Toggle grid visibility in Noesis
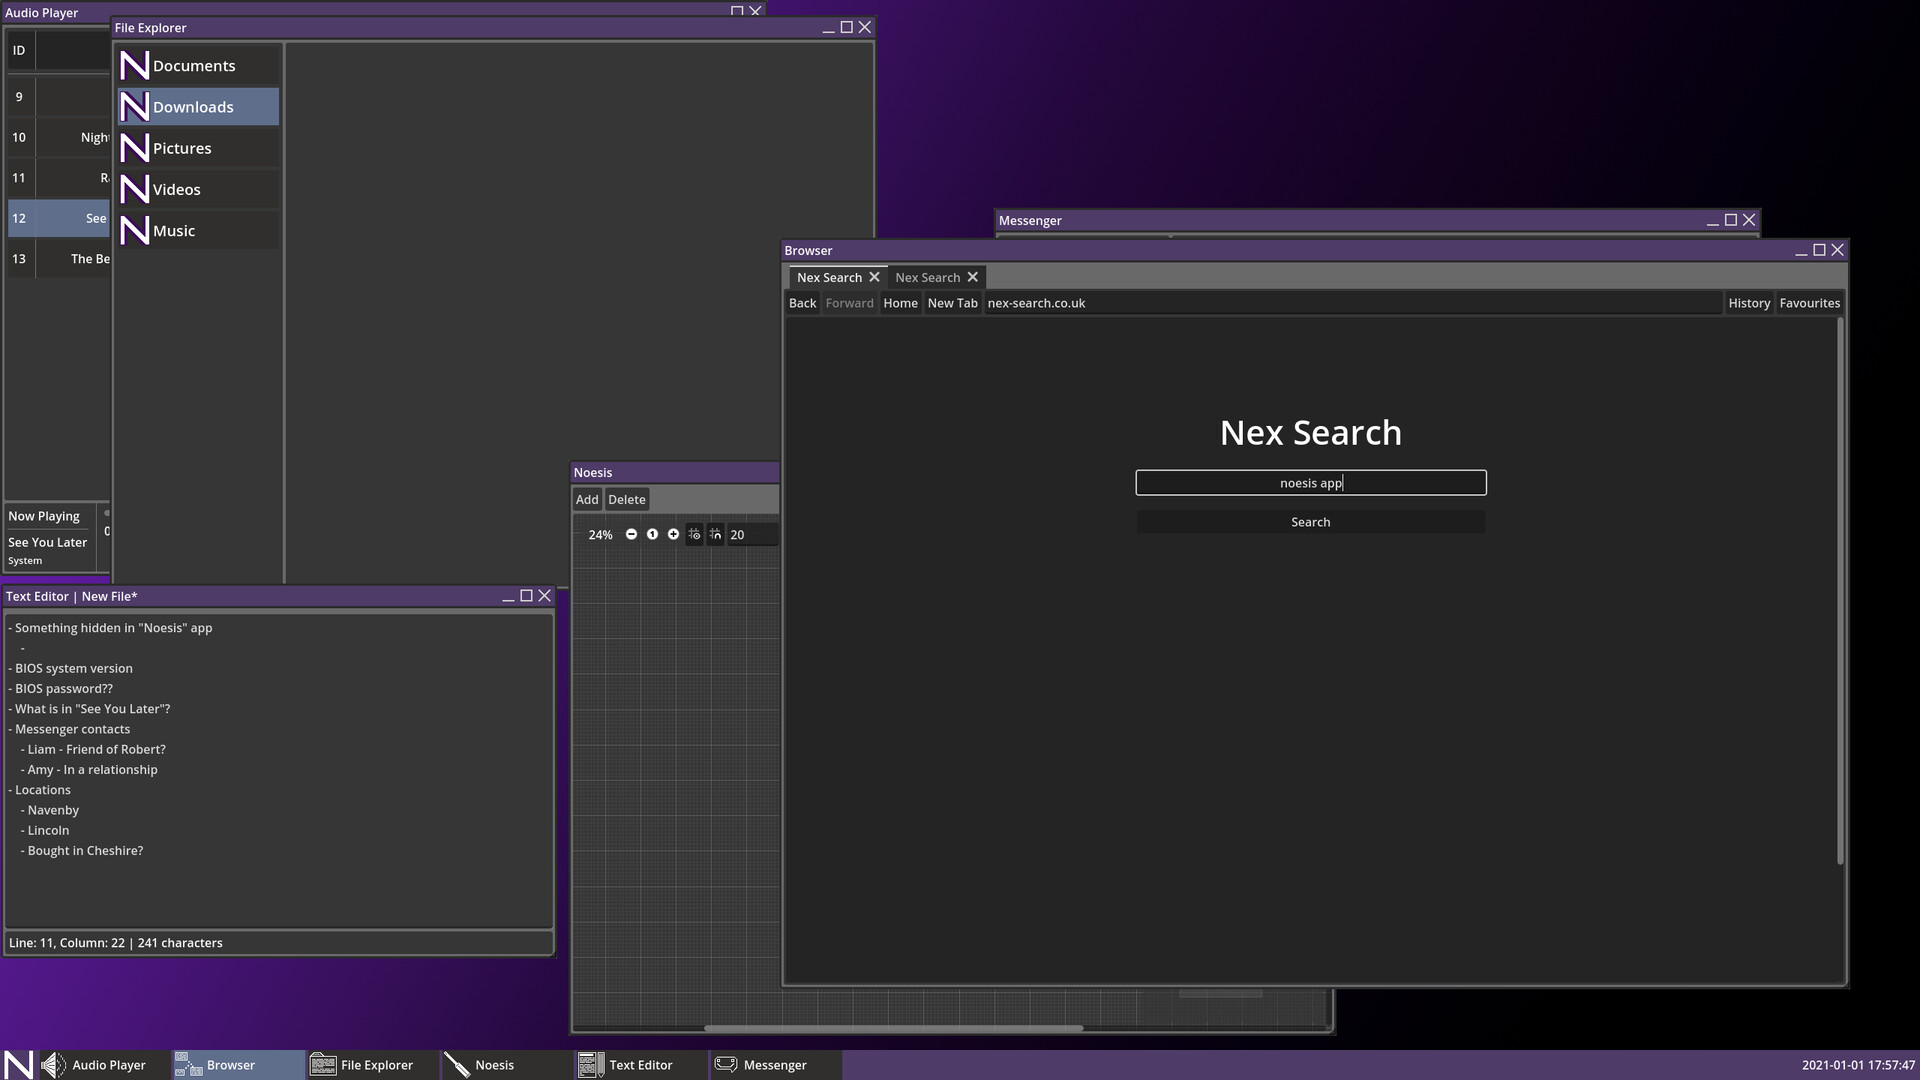 point(694,534)
